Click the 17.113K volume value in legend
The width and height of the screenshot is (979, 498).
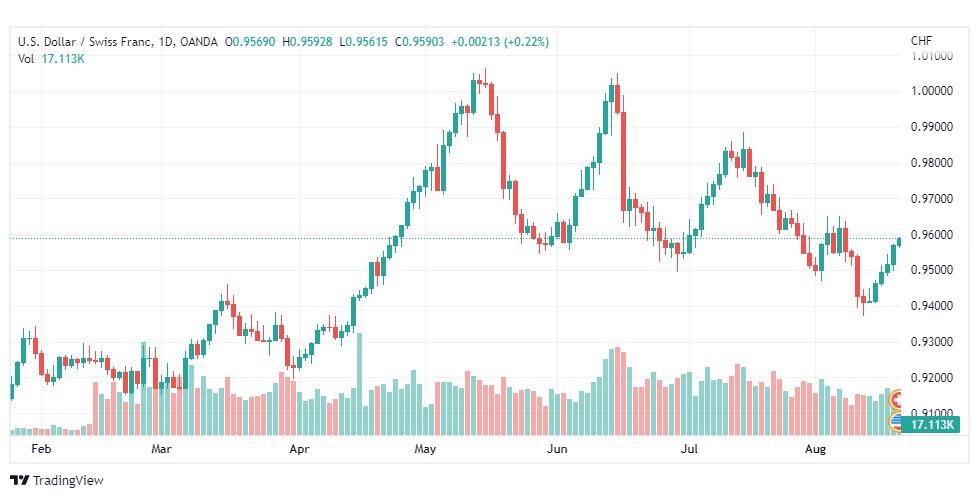(x=63, y=59)
